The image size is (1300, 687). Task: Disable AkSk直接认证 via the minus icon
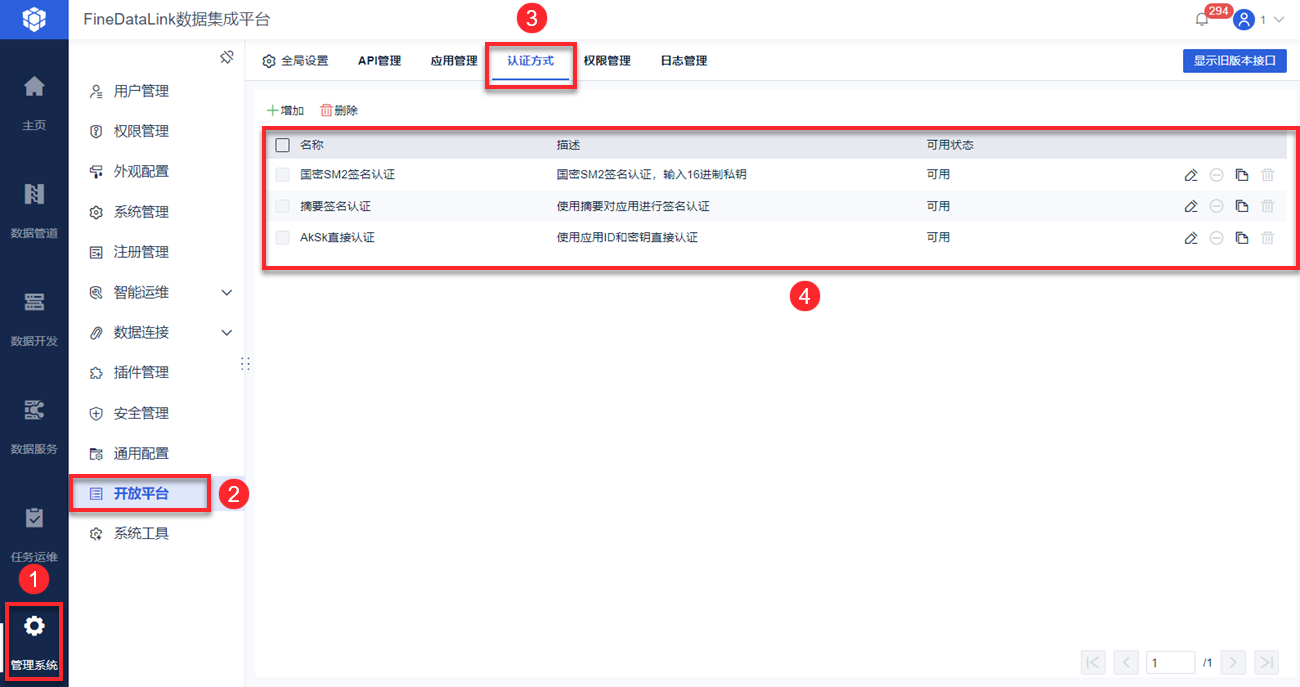[x=1216, y=238]
